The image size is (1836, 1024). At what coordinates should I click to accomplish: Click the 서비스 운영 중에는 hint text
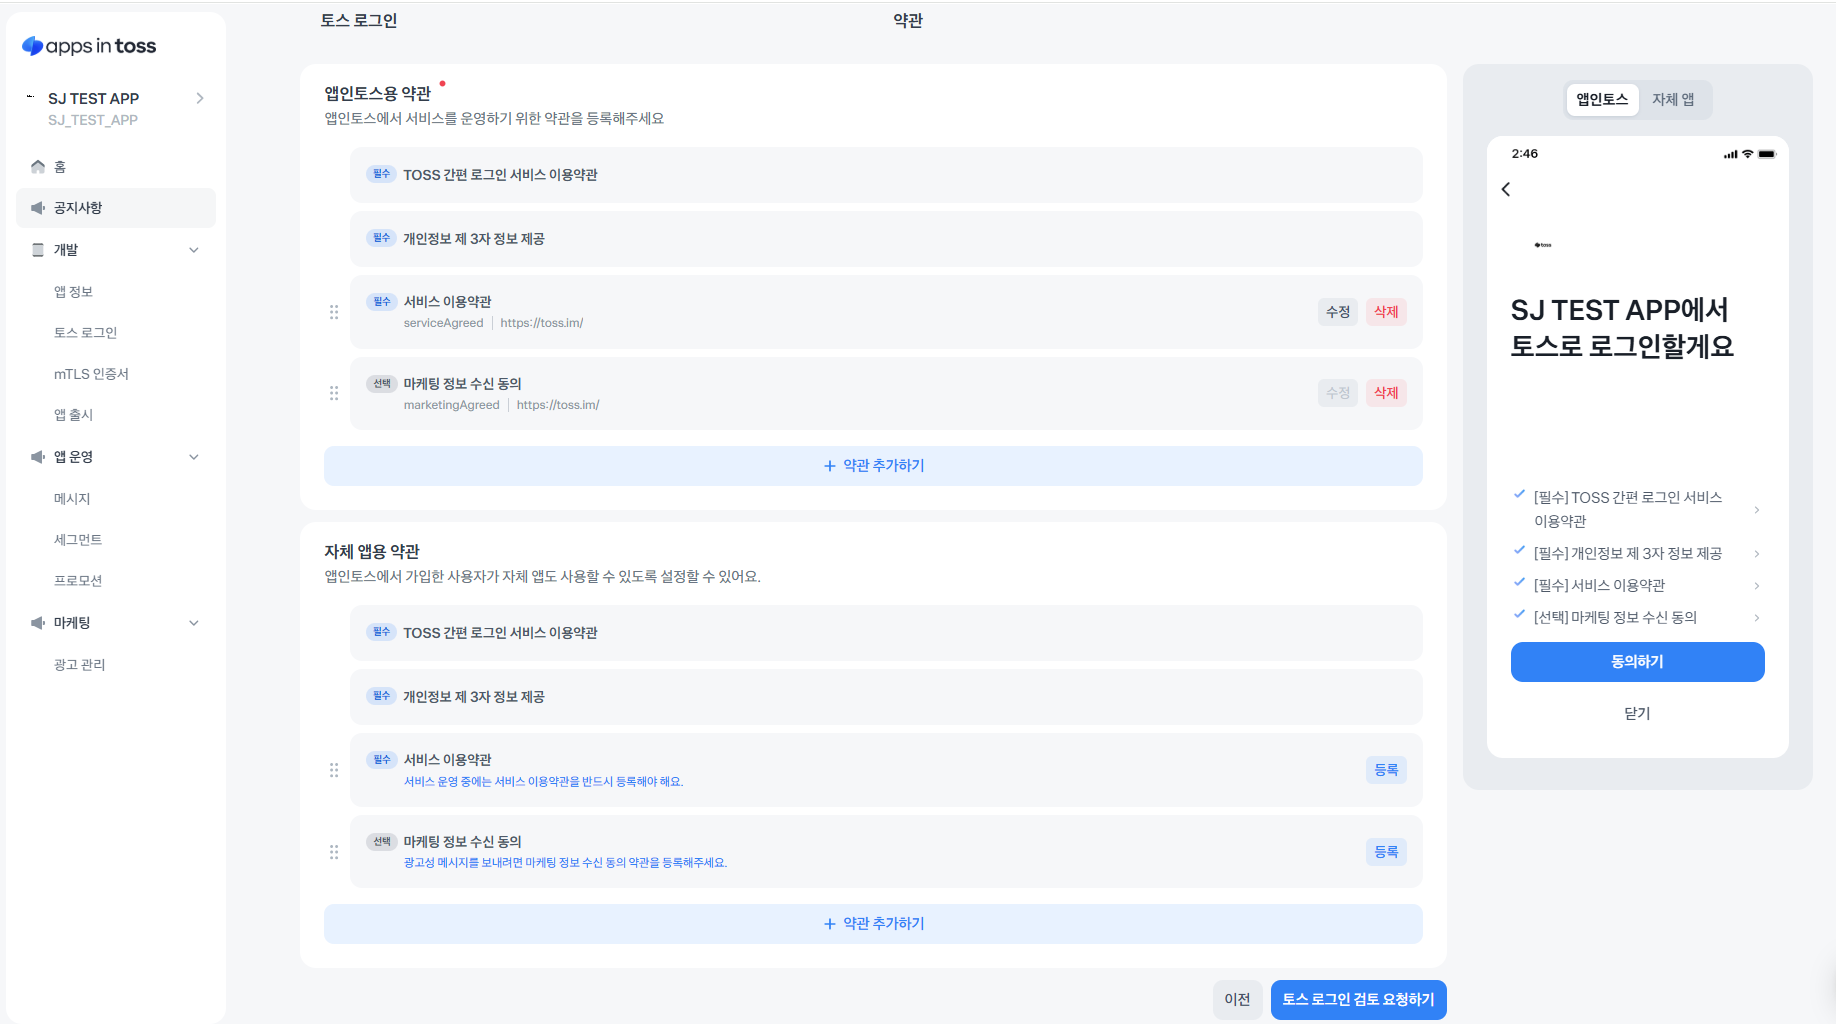tap(543, 782)
